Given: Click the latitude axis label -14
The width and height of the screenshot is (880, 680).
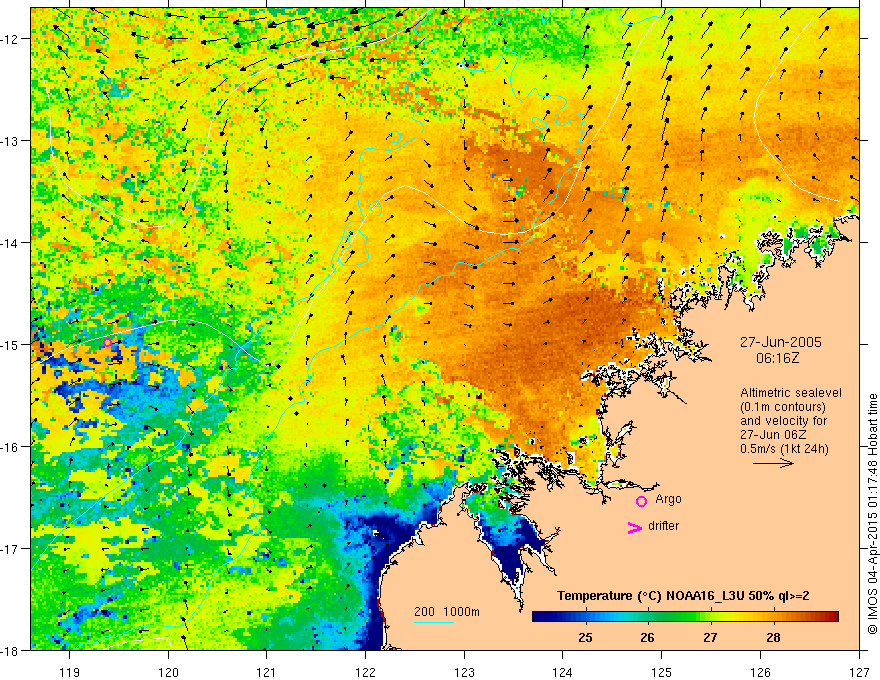Looking at the screenshot, I should (10, 242).
